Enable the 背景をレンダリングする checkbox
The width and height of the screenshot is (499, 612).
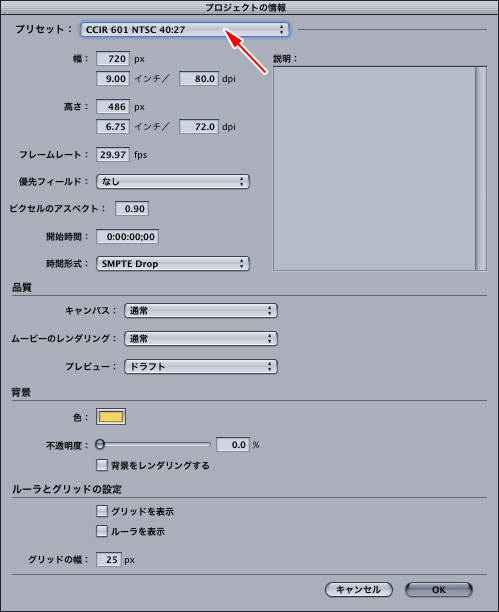coord(102,465)
